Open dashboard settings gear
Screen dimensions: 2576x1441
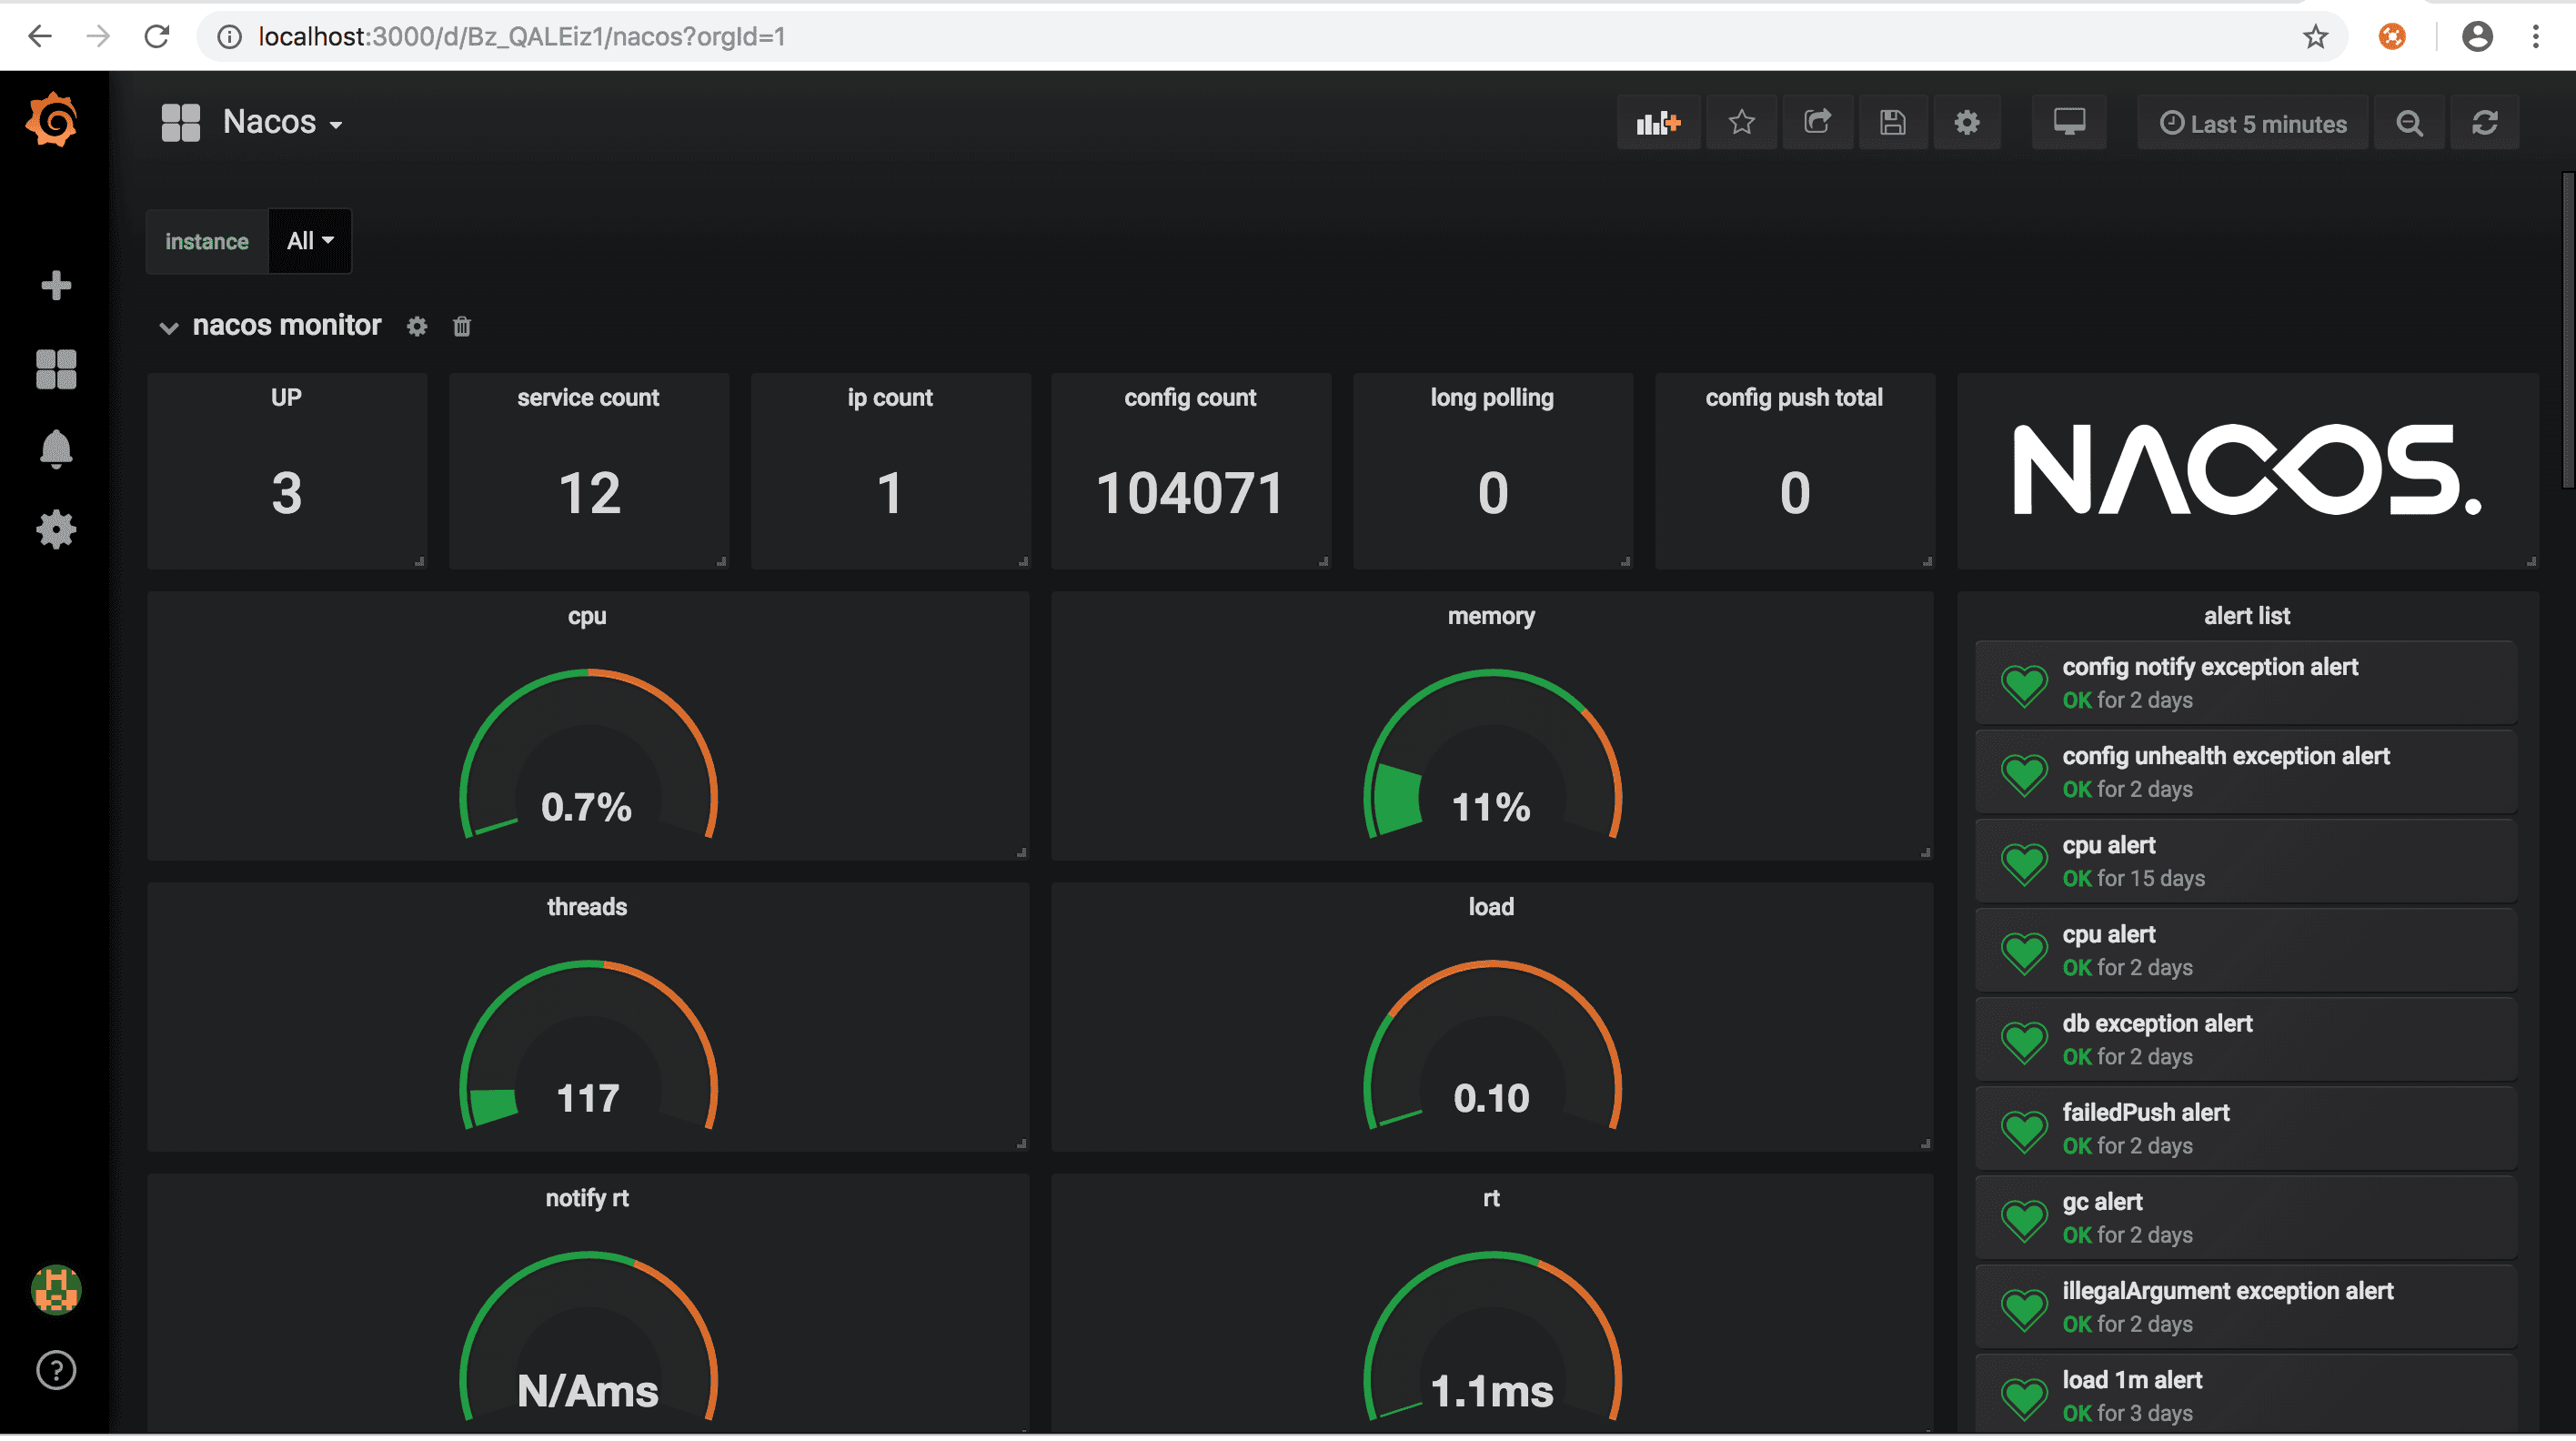tap(1967, 122)
